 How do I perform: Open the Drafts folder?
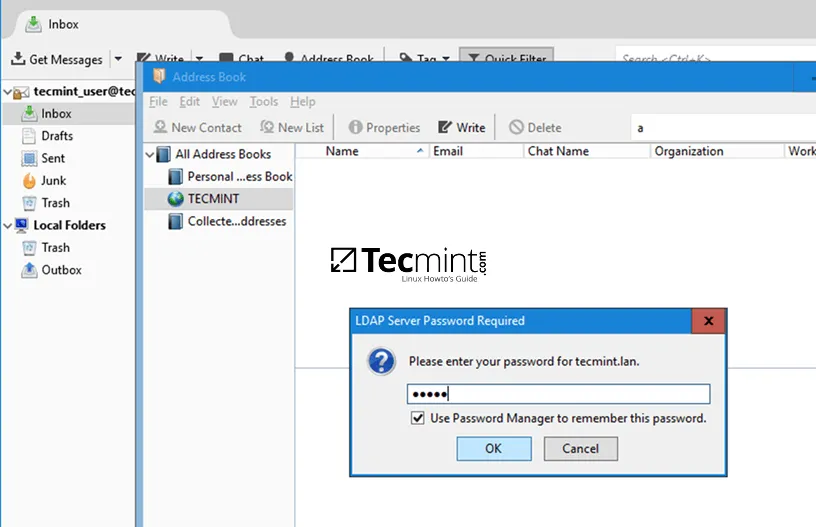tap(57, 136)
